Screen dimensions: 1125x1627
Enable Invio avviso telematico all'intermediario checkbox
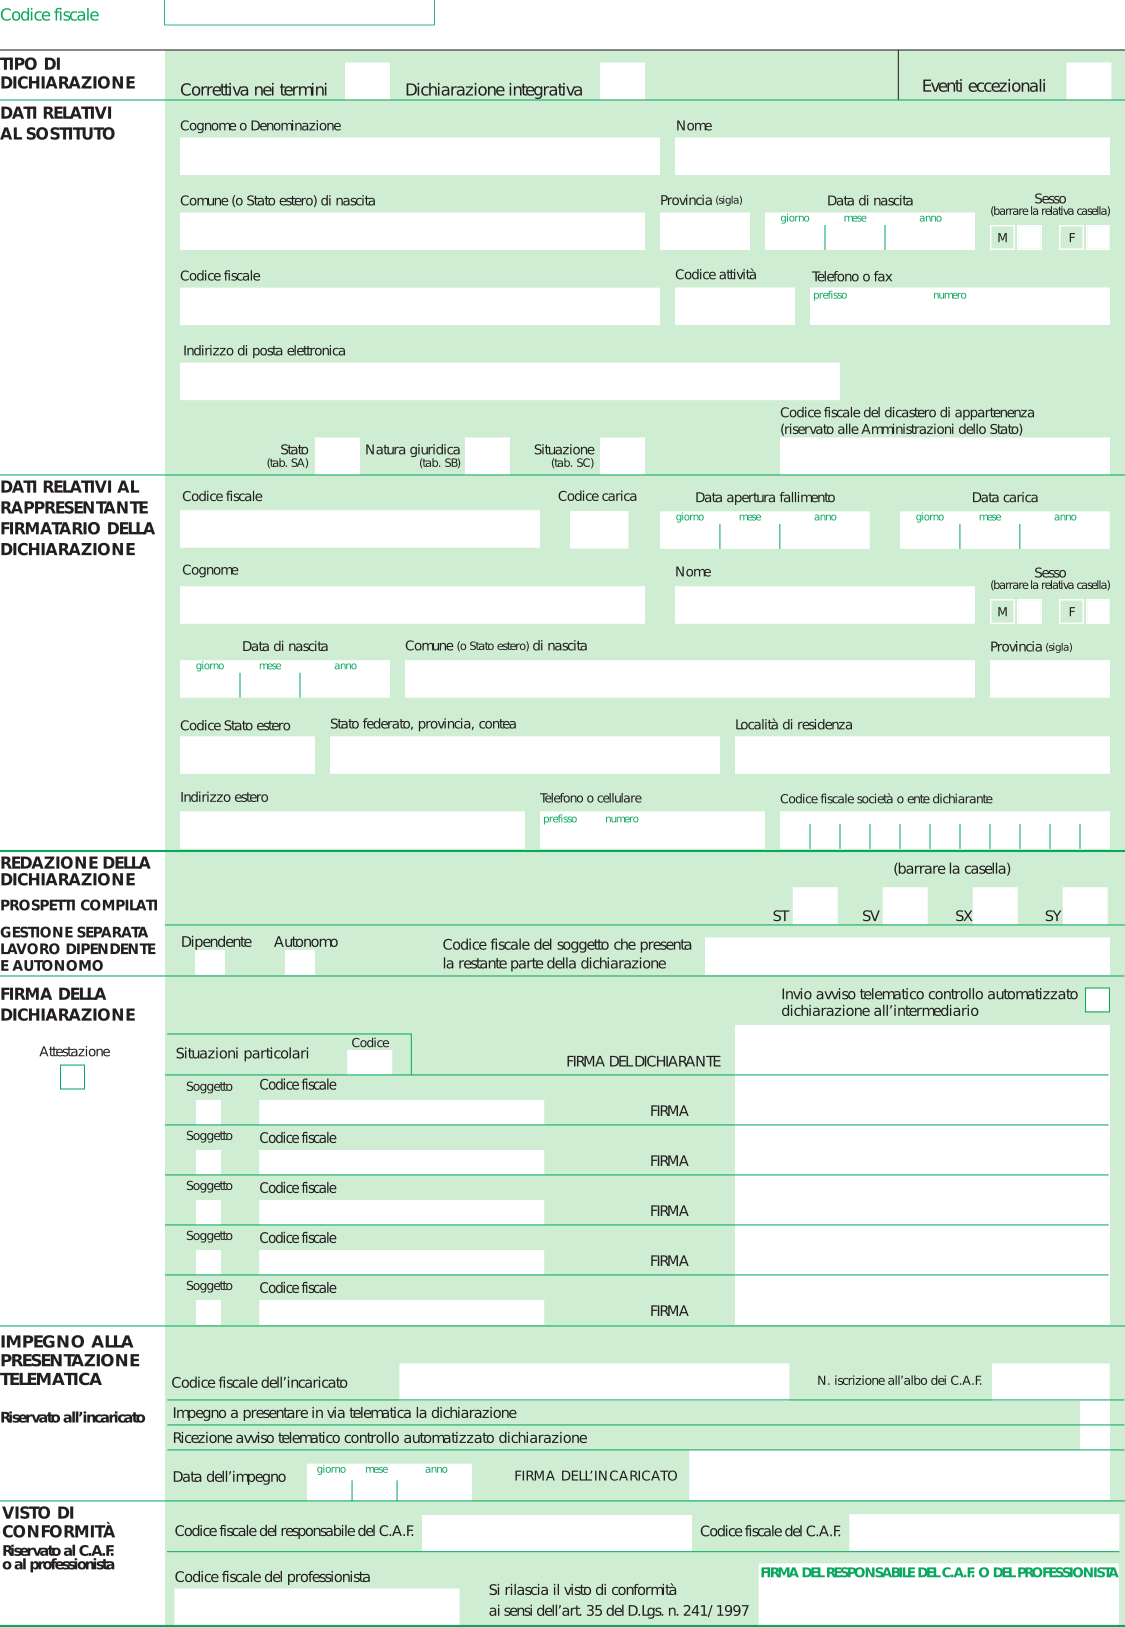(x=1097, y=1000)
